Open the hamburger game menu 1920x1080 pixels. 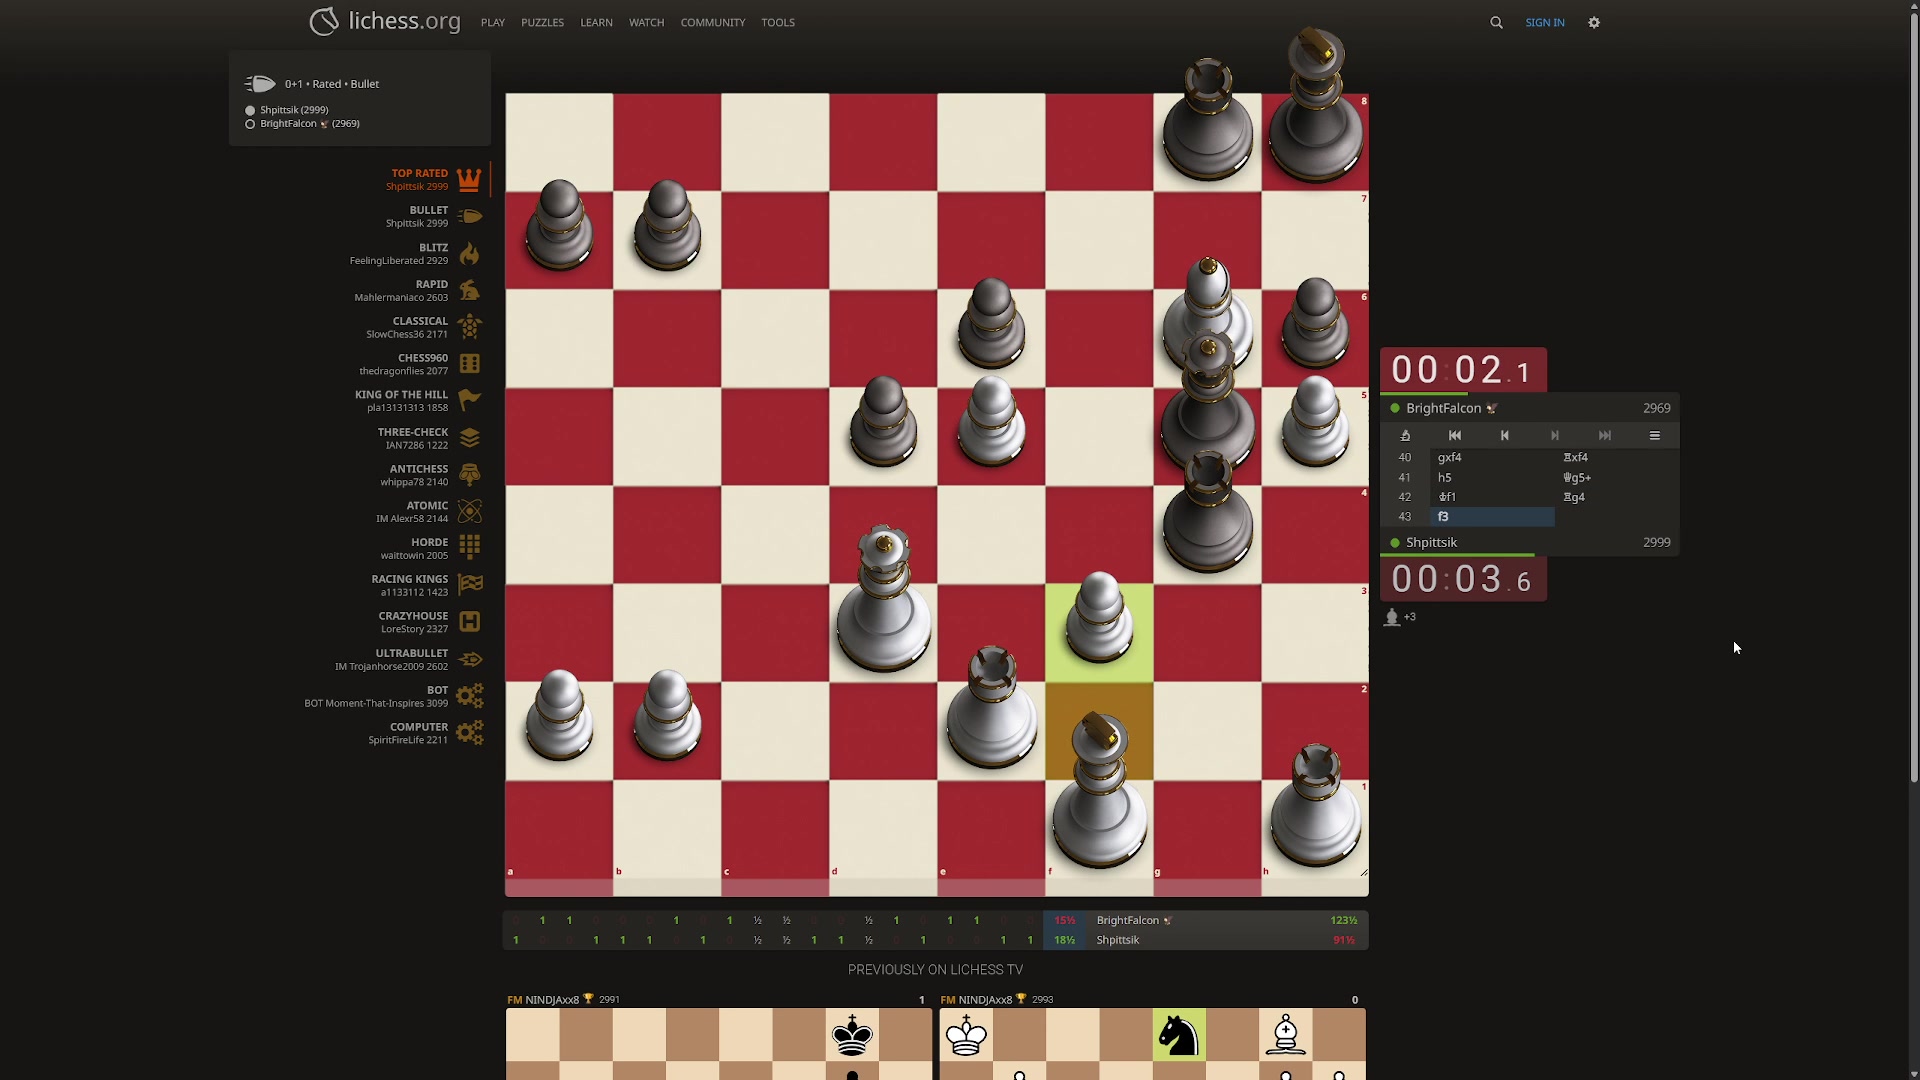tap(1655, 436)
